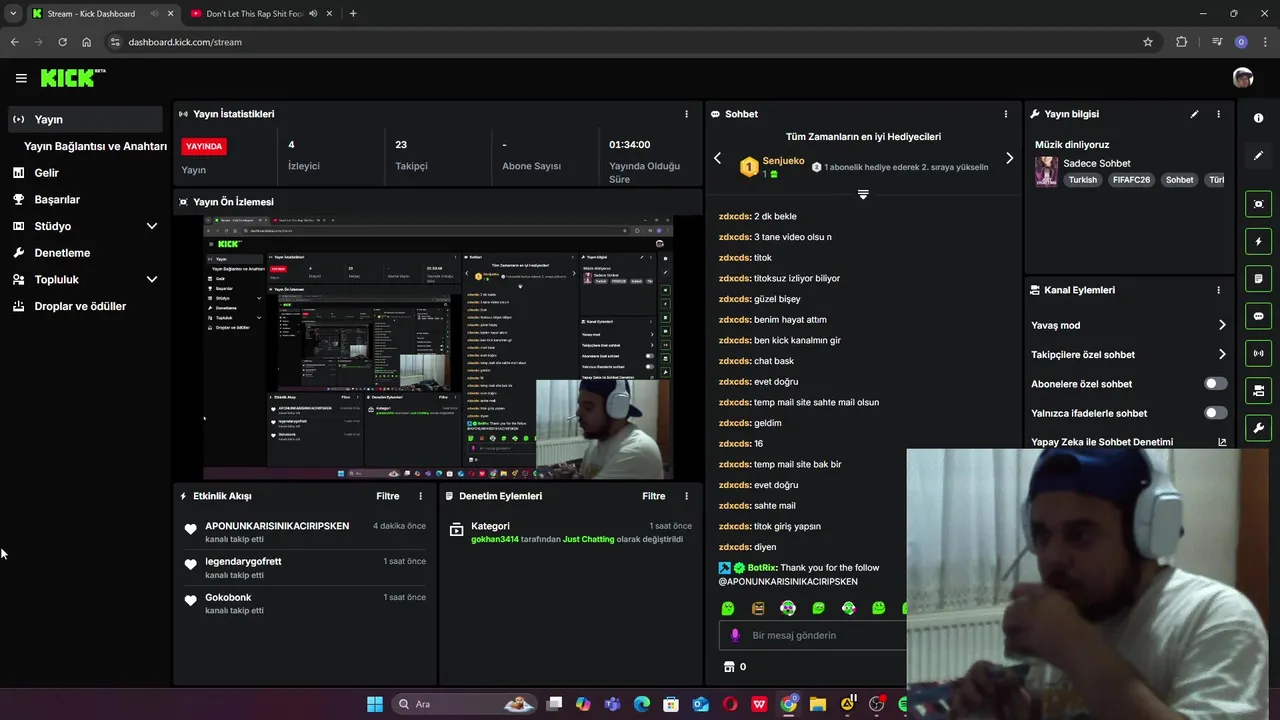
Task: Select Yayın in the sidebar
Action: point(84,119)
